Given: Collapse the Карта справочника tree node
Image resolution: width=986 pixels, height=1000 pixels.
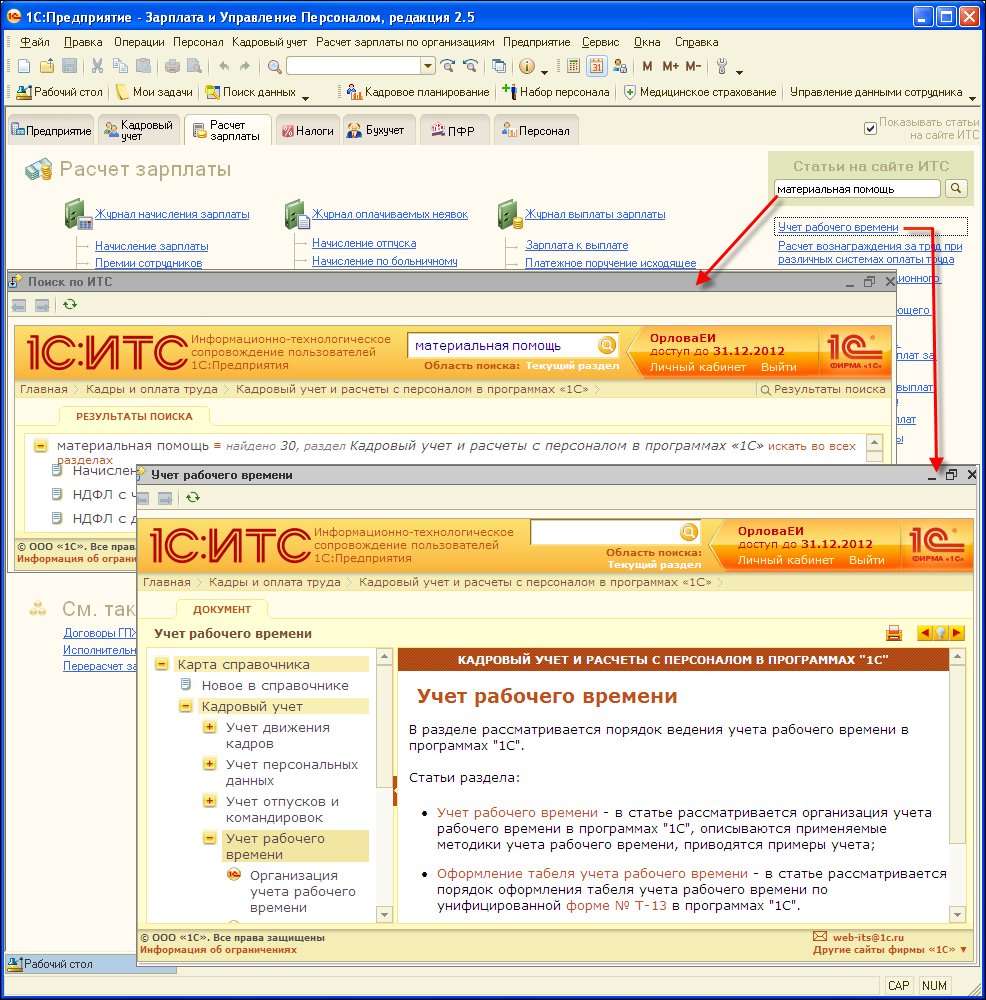Looking at the screenshot, I should 162,664.
